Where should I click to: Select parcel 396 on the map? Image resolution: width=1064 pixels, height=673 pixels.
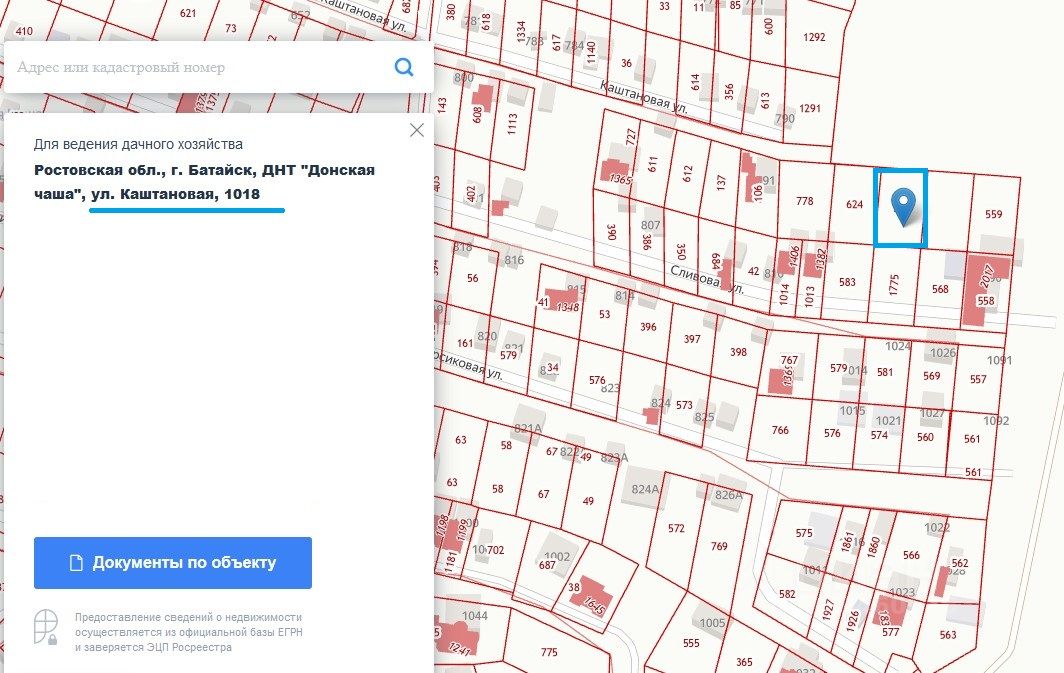(648, 327)
